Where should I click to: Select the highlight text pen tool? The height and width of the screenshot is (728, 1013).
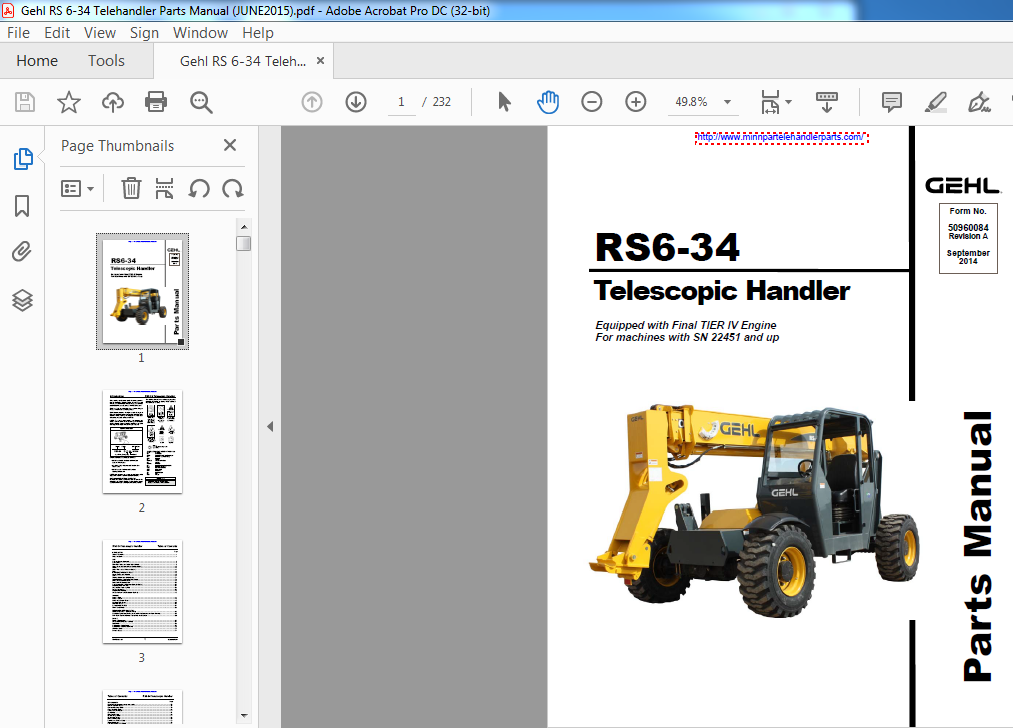(x=935, y=102)
